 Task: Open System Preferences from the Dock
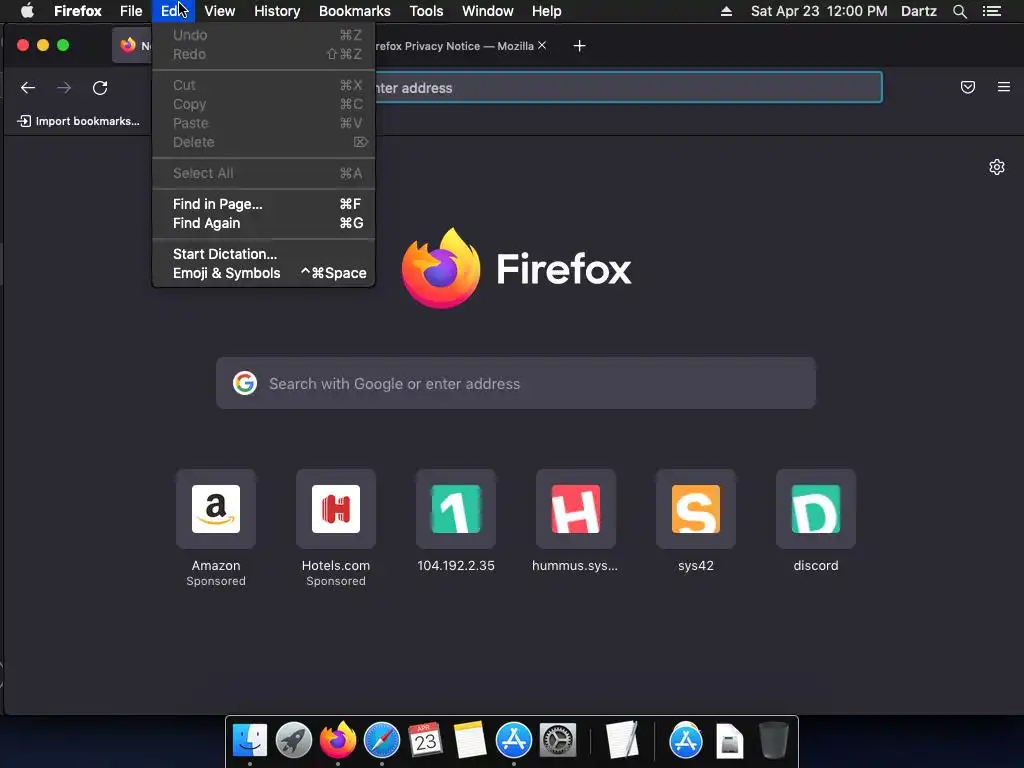tap(558, 741)
